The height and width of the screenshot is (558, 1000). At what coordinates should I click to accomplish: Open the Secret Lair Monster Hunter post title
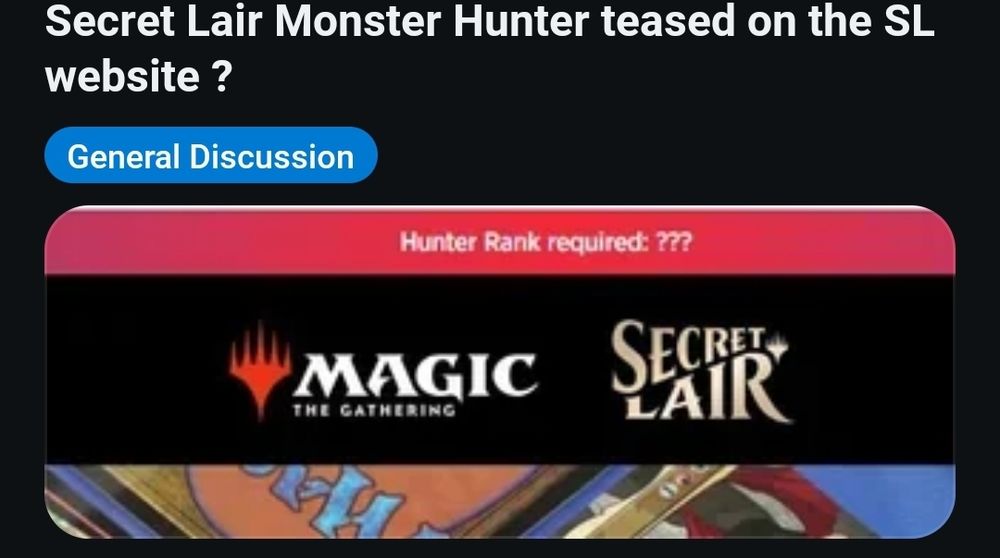pos(490,47)
